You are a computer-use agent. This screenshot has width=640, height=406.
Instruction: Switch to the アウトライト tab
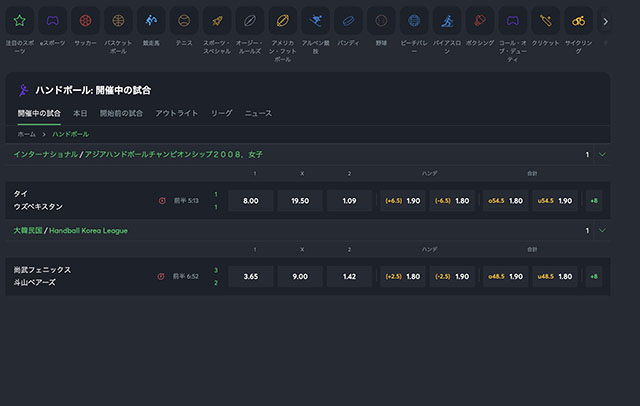click(176, 114)
